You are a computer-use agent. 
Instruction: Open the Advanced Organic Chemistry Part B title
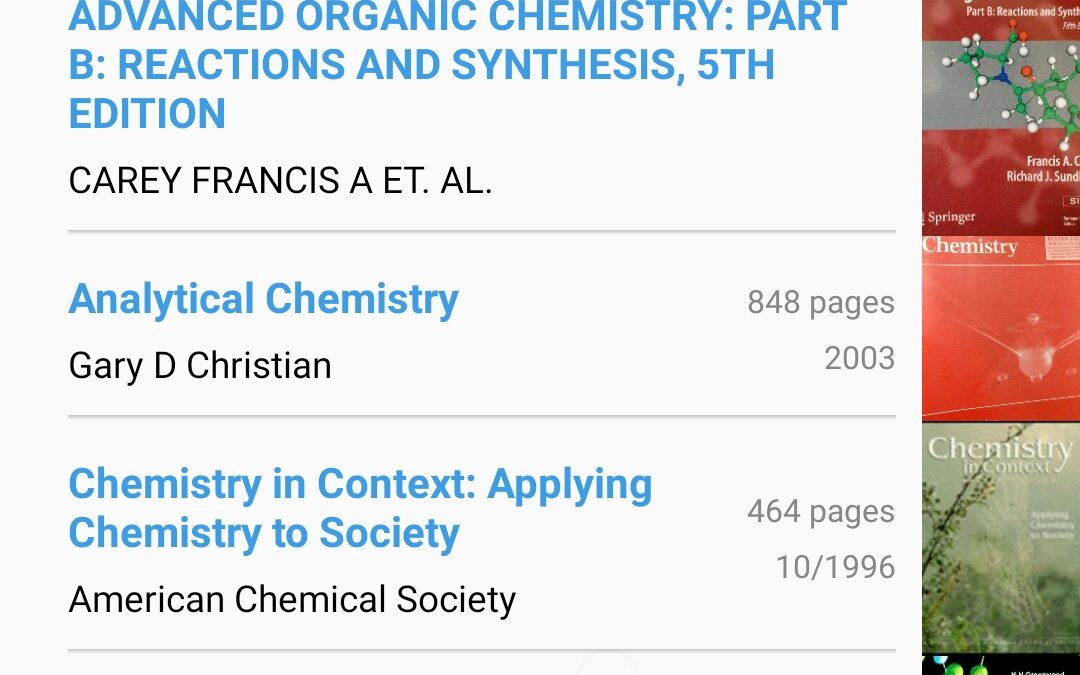pos(457,65)
